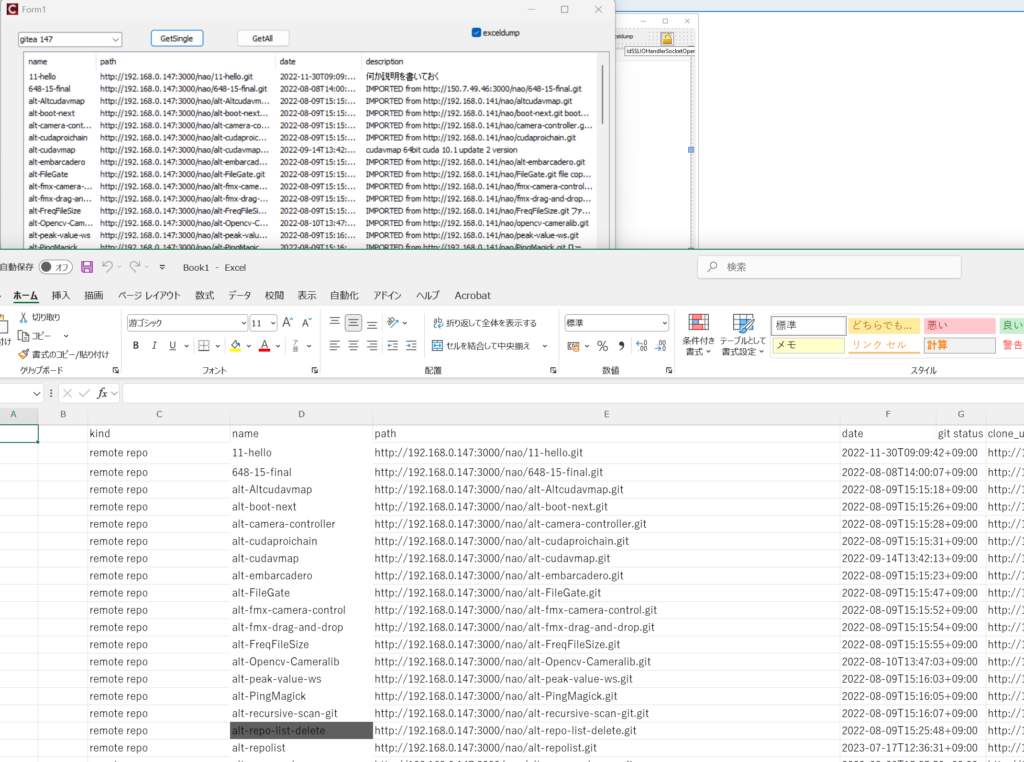Screen dimensions: 1024x762
Task: Toggle the AutoSave switch in Excel
Action: [x=56, y=267]
